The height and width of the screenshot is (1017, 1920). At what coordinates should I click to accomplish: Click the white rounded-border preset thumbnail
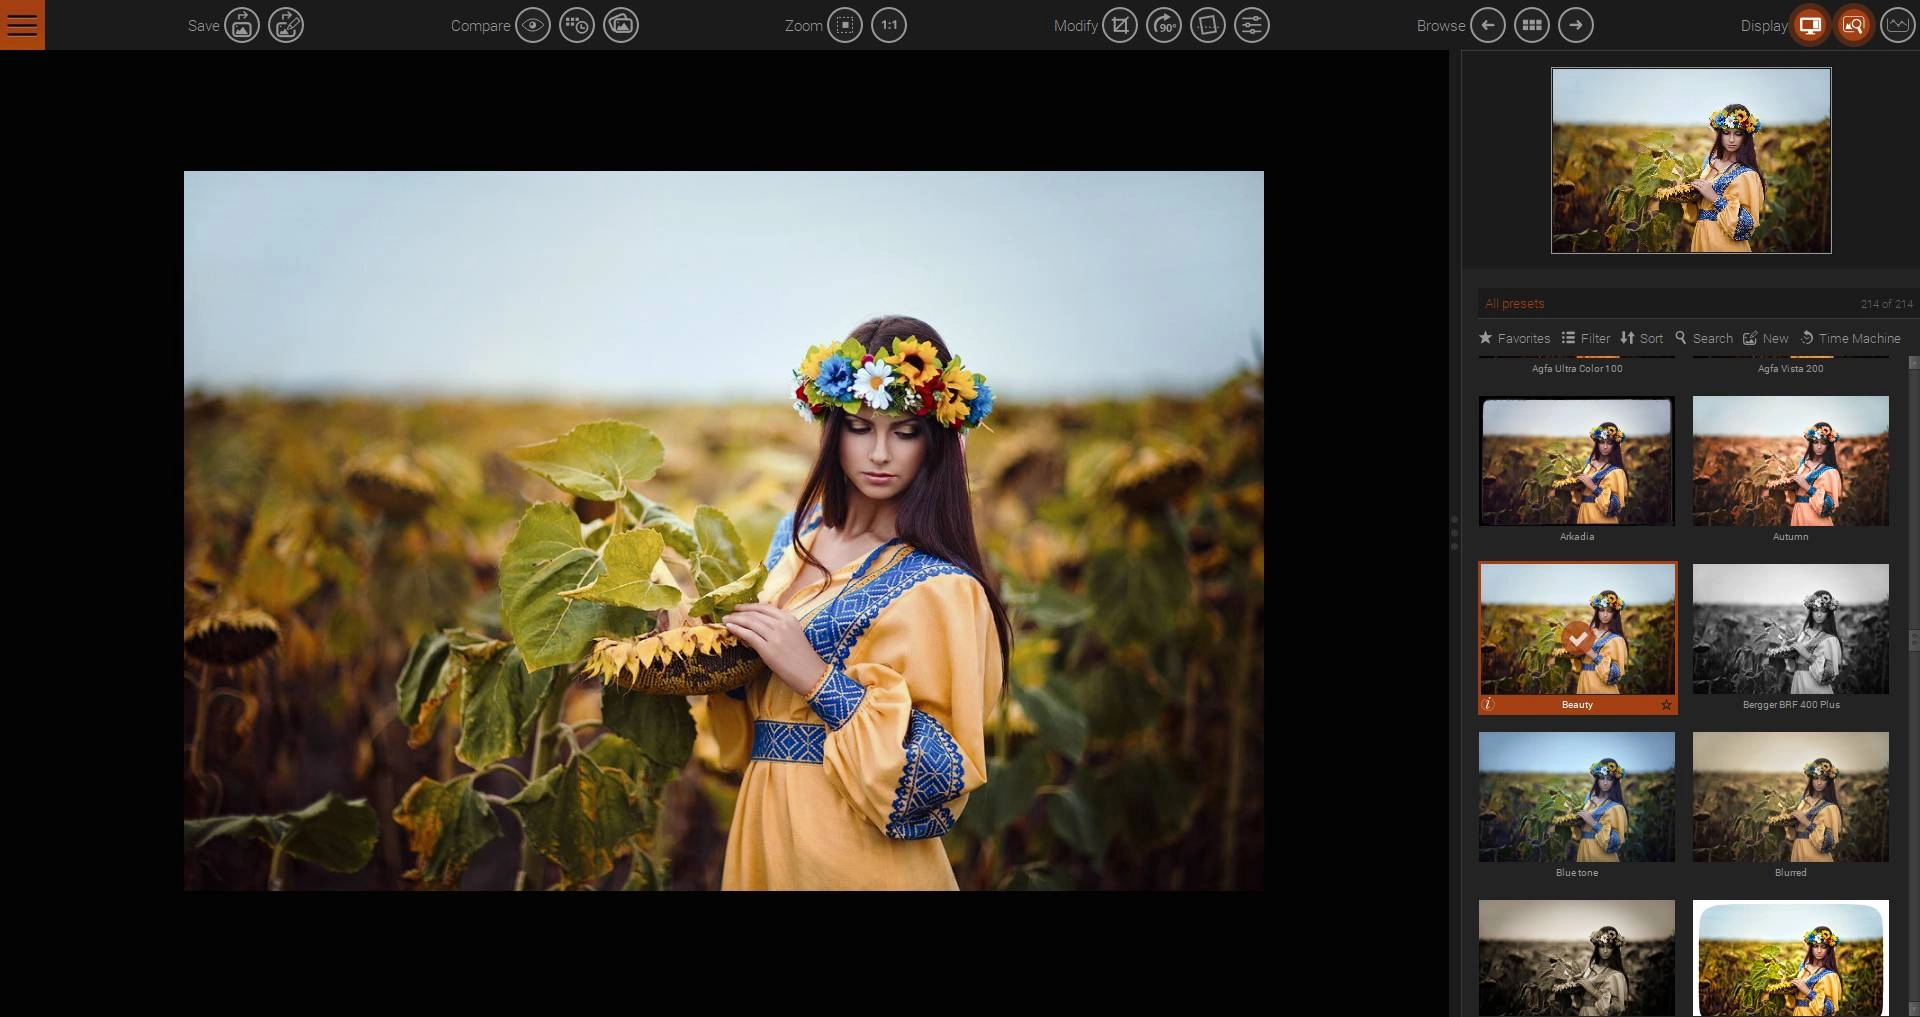[1791, 958]
